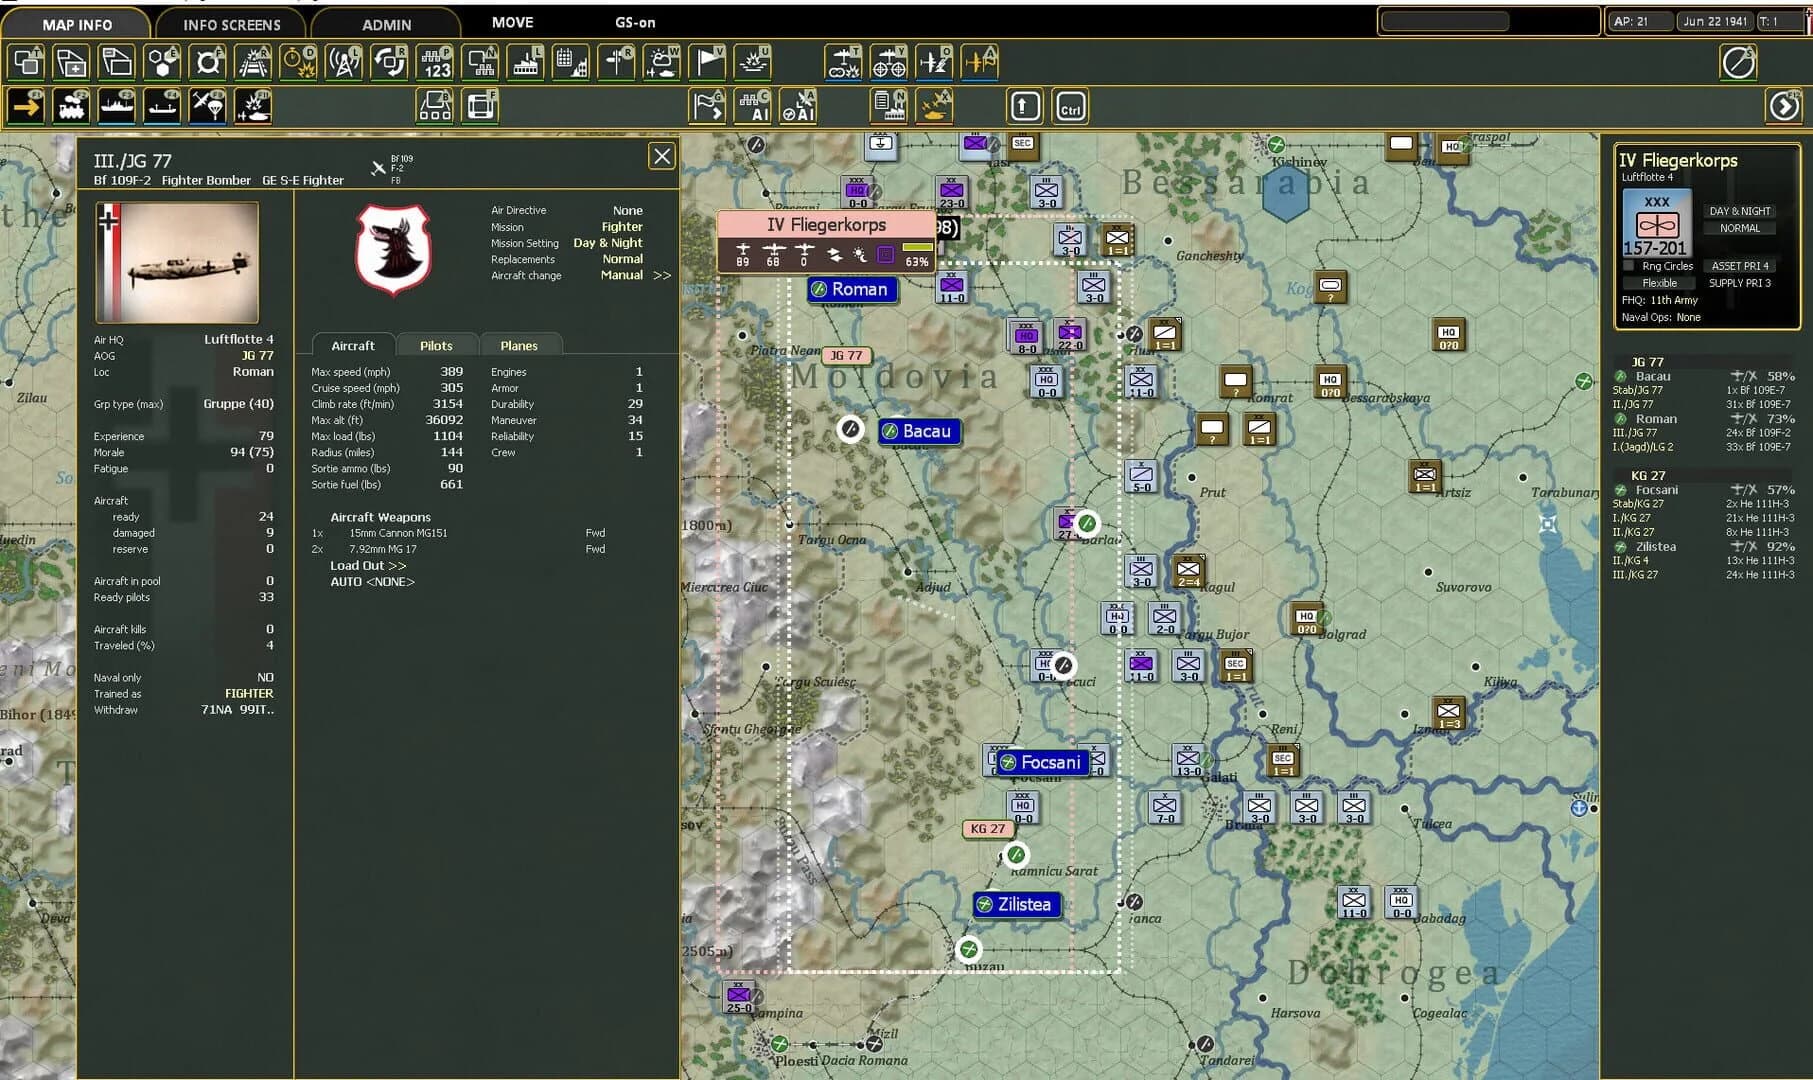Toggle the NORMAL readiness setting
This screenshot has height=1080, width=1813.
tap(1740, 228)
